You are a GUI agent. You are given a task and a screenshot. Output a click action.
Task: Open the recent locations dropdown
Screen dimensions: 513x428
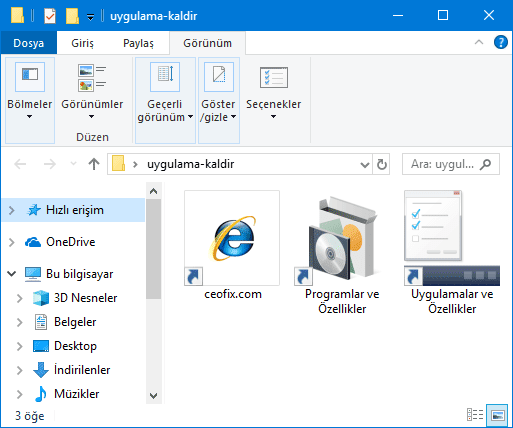click(73, 164)
